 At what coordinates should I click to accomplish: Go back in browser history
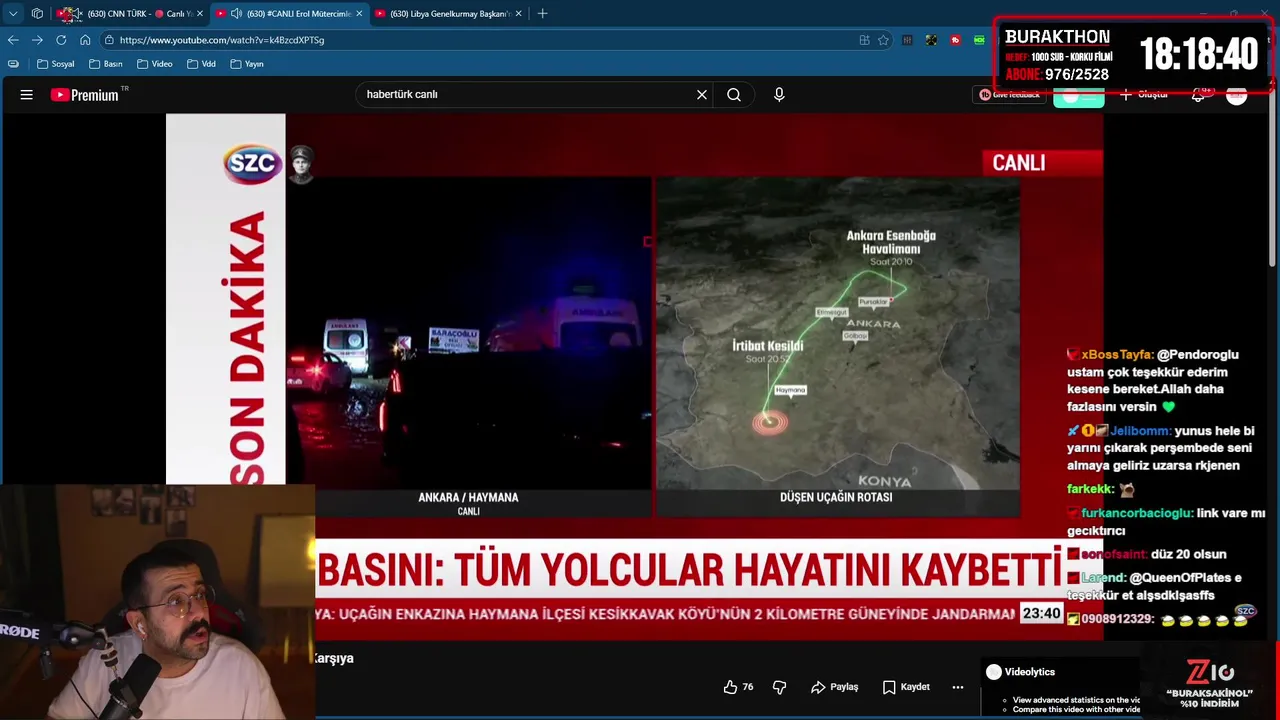pos(13,40)
